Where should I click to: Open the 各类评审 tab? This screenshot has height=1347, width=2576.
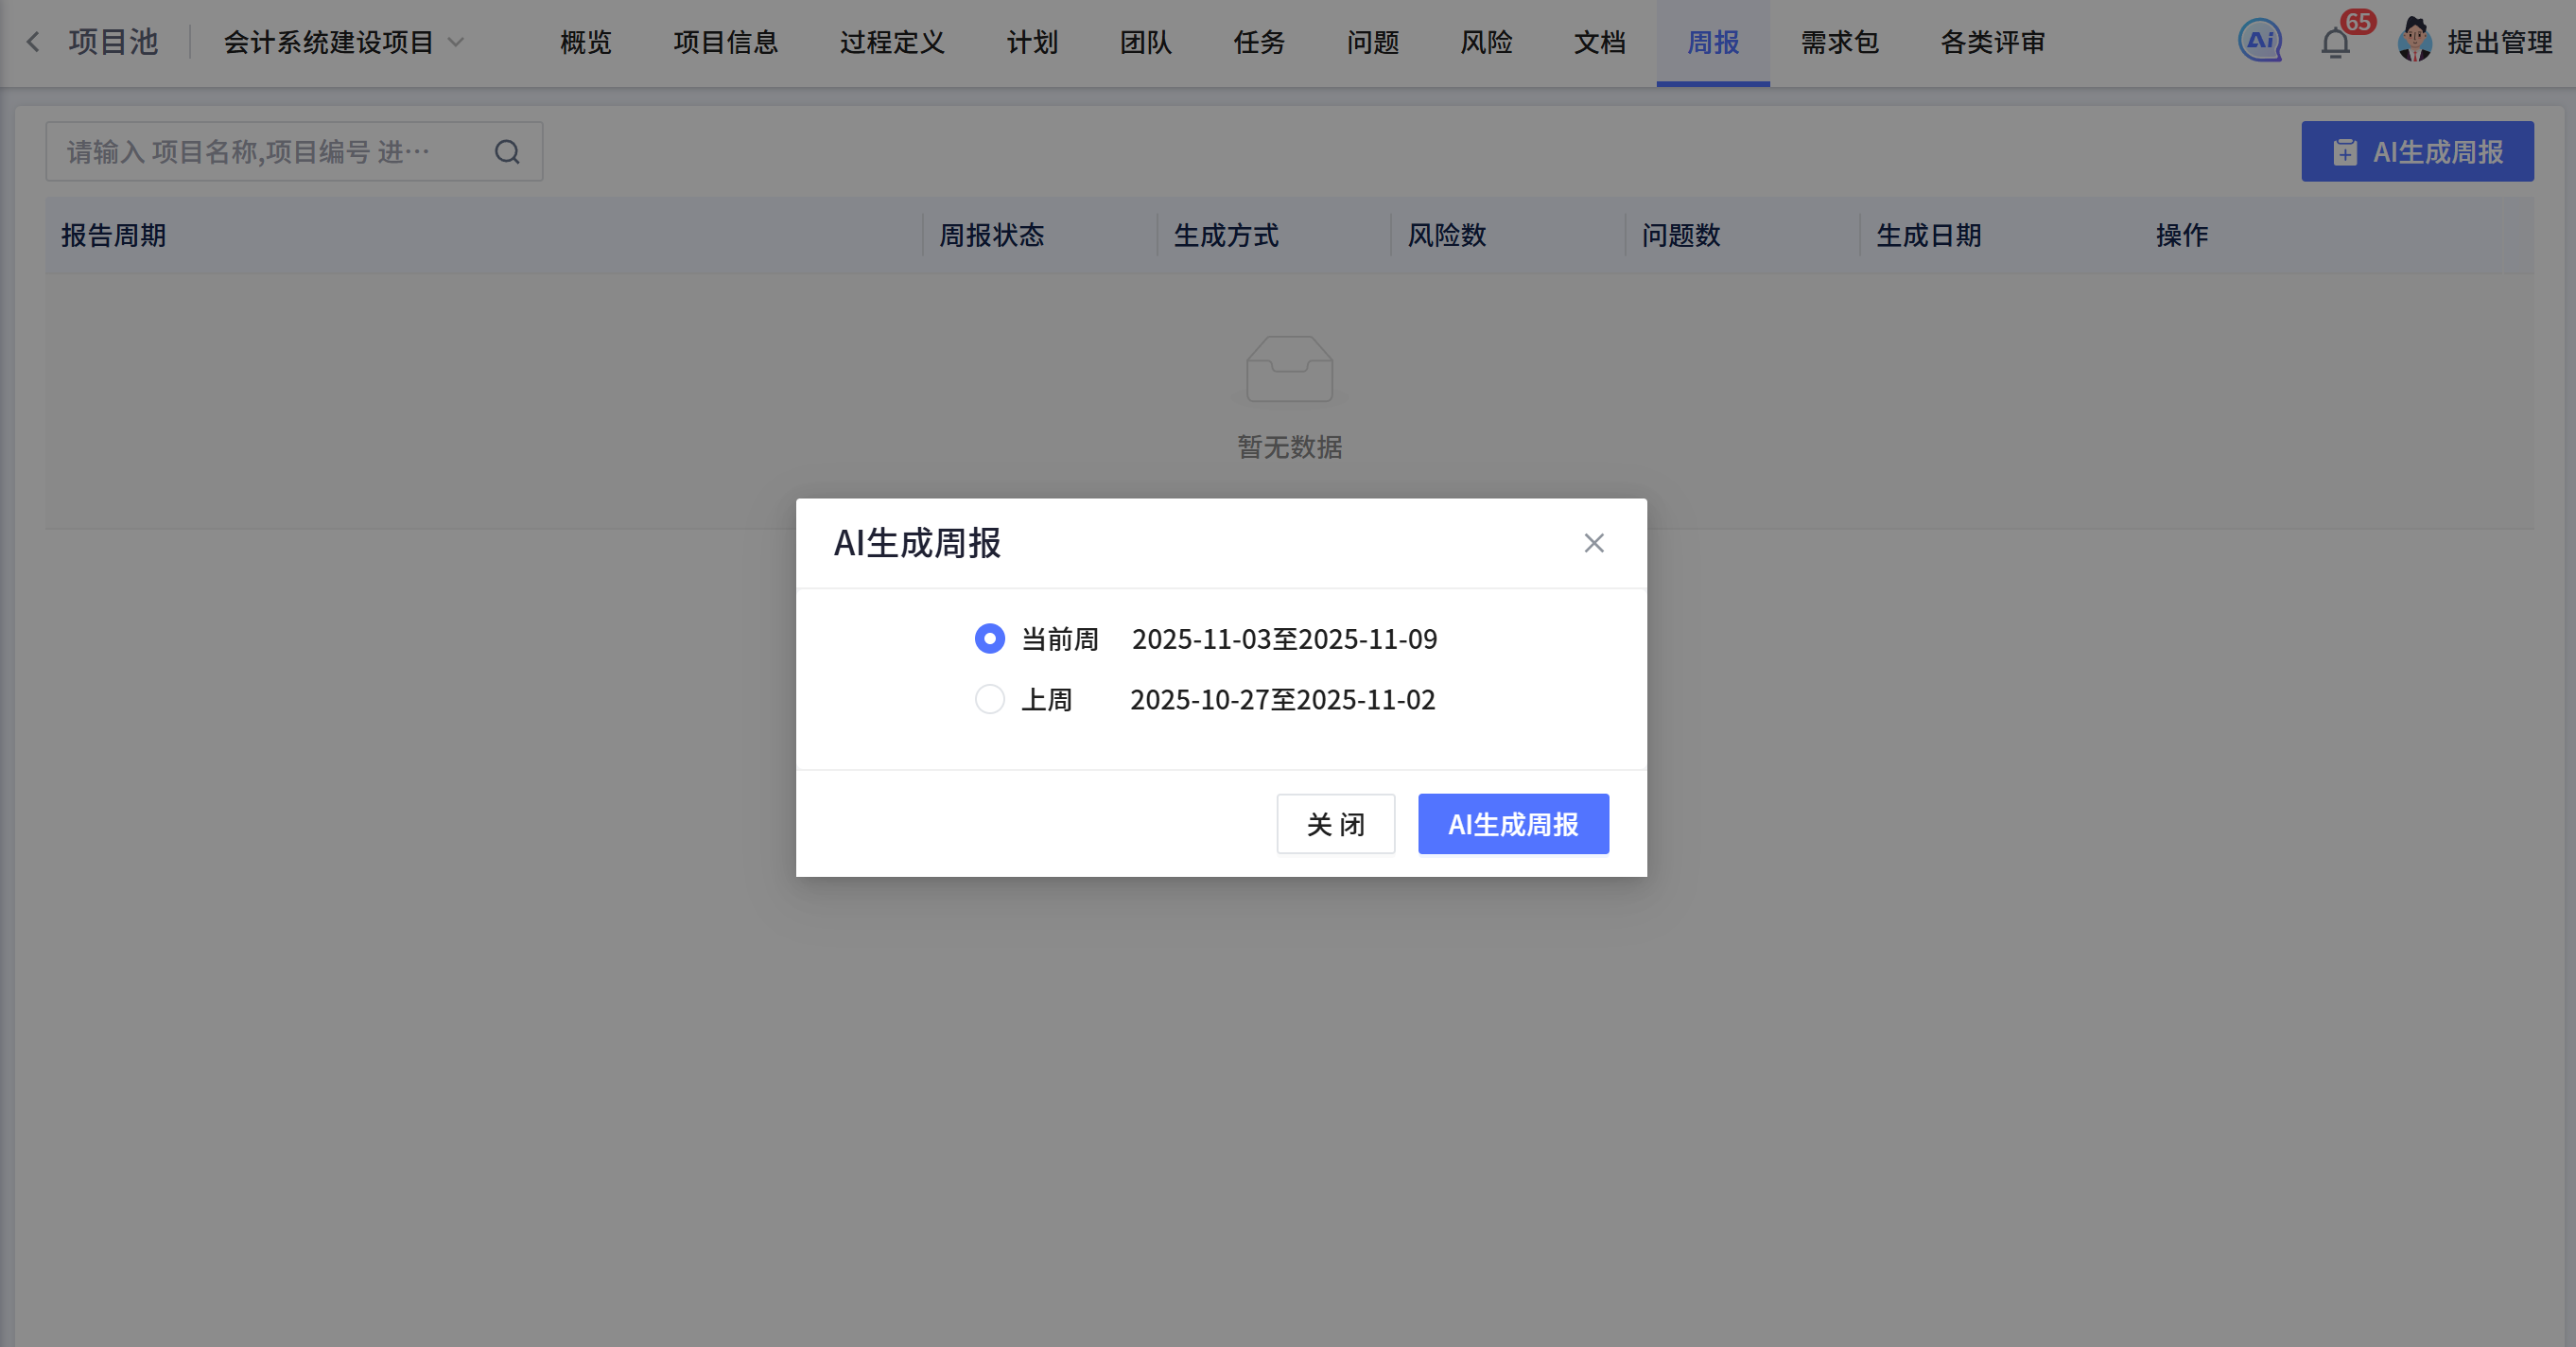1992,42
